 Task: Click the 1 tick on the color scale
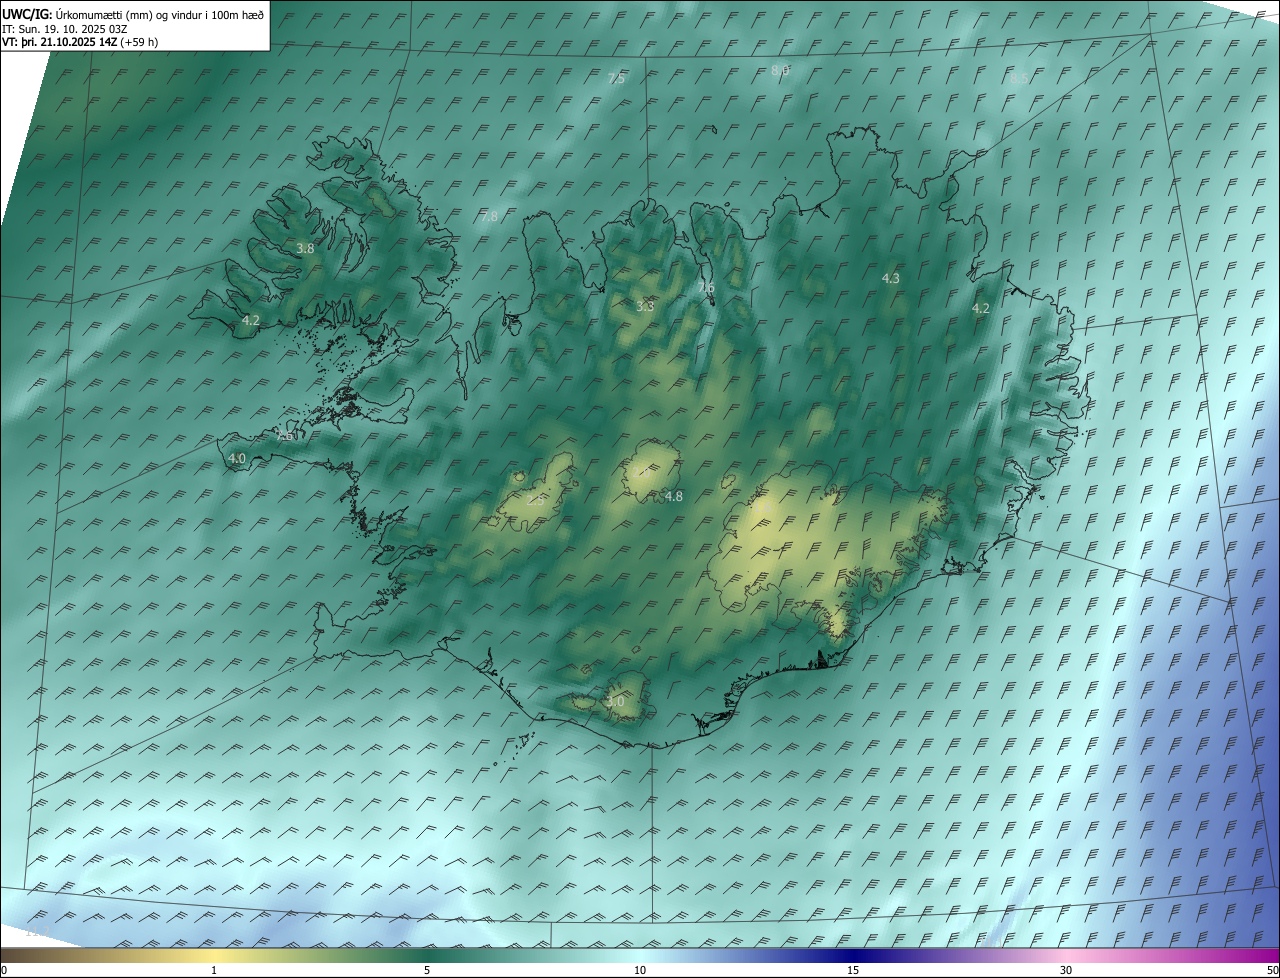coord(214,970)
